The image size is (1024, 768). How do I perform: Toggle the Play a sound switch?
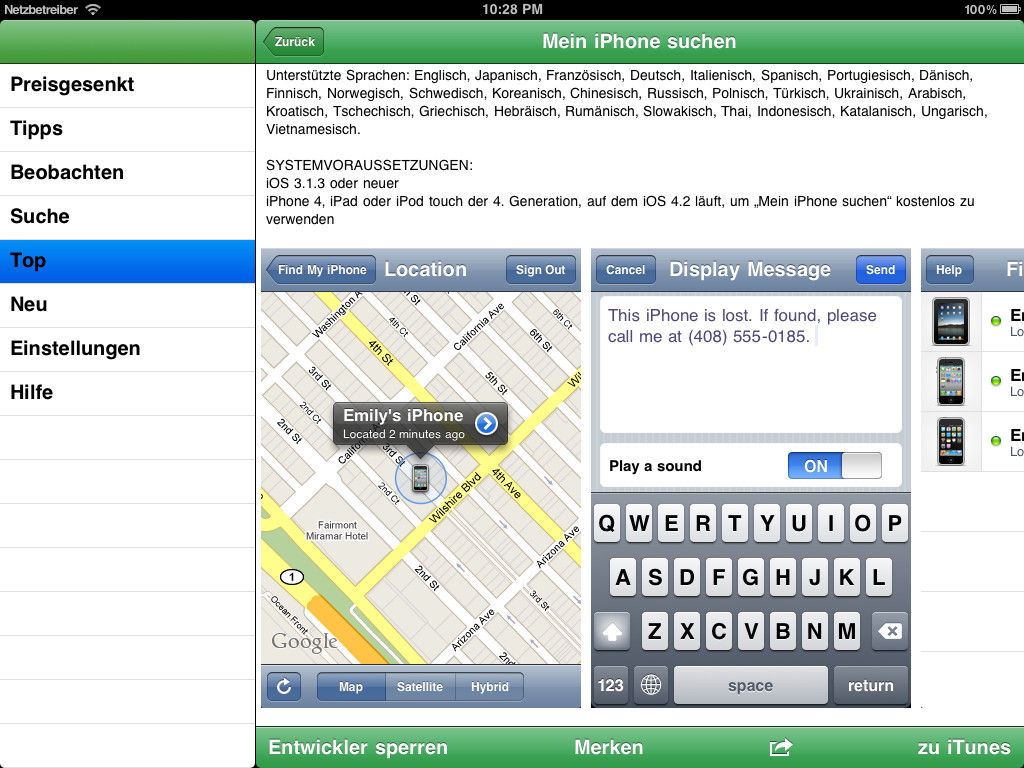tap(835, 466)
